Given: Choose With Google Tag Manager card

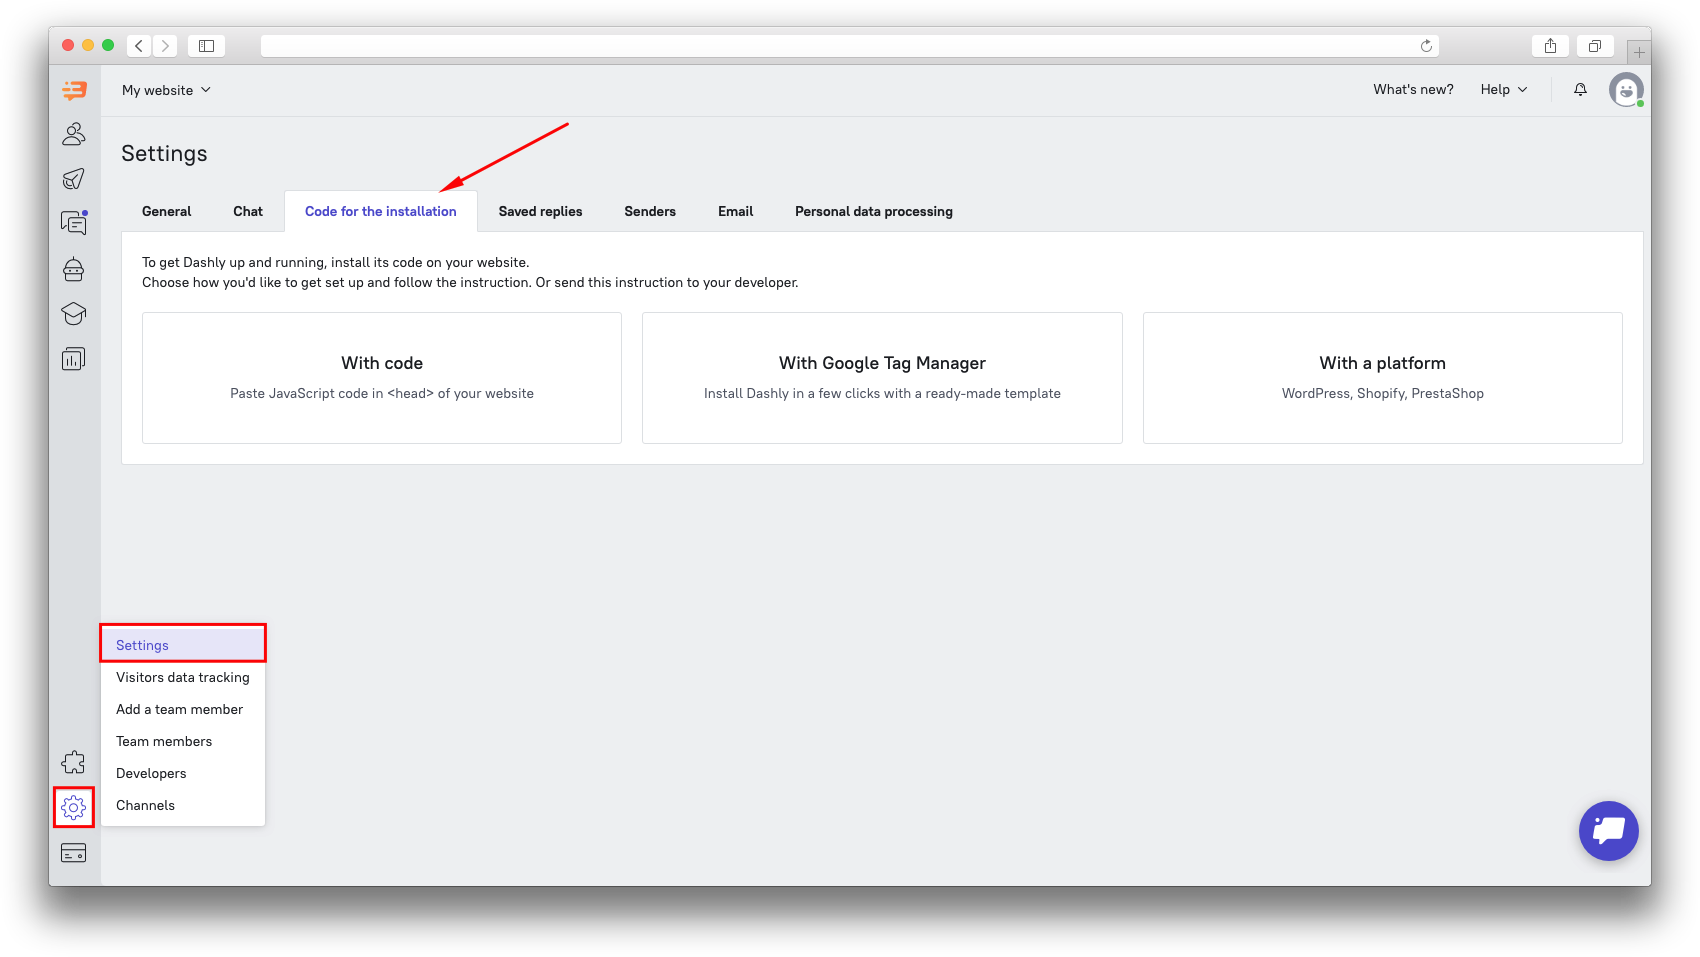Looking at the screenshot, I should pos(882,378).
